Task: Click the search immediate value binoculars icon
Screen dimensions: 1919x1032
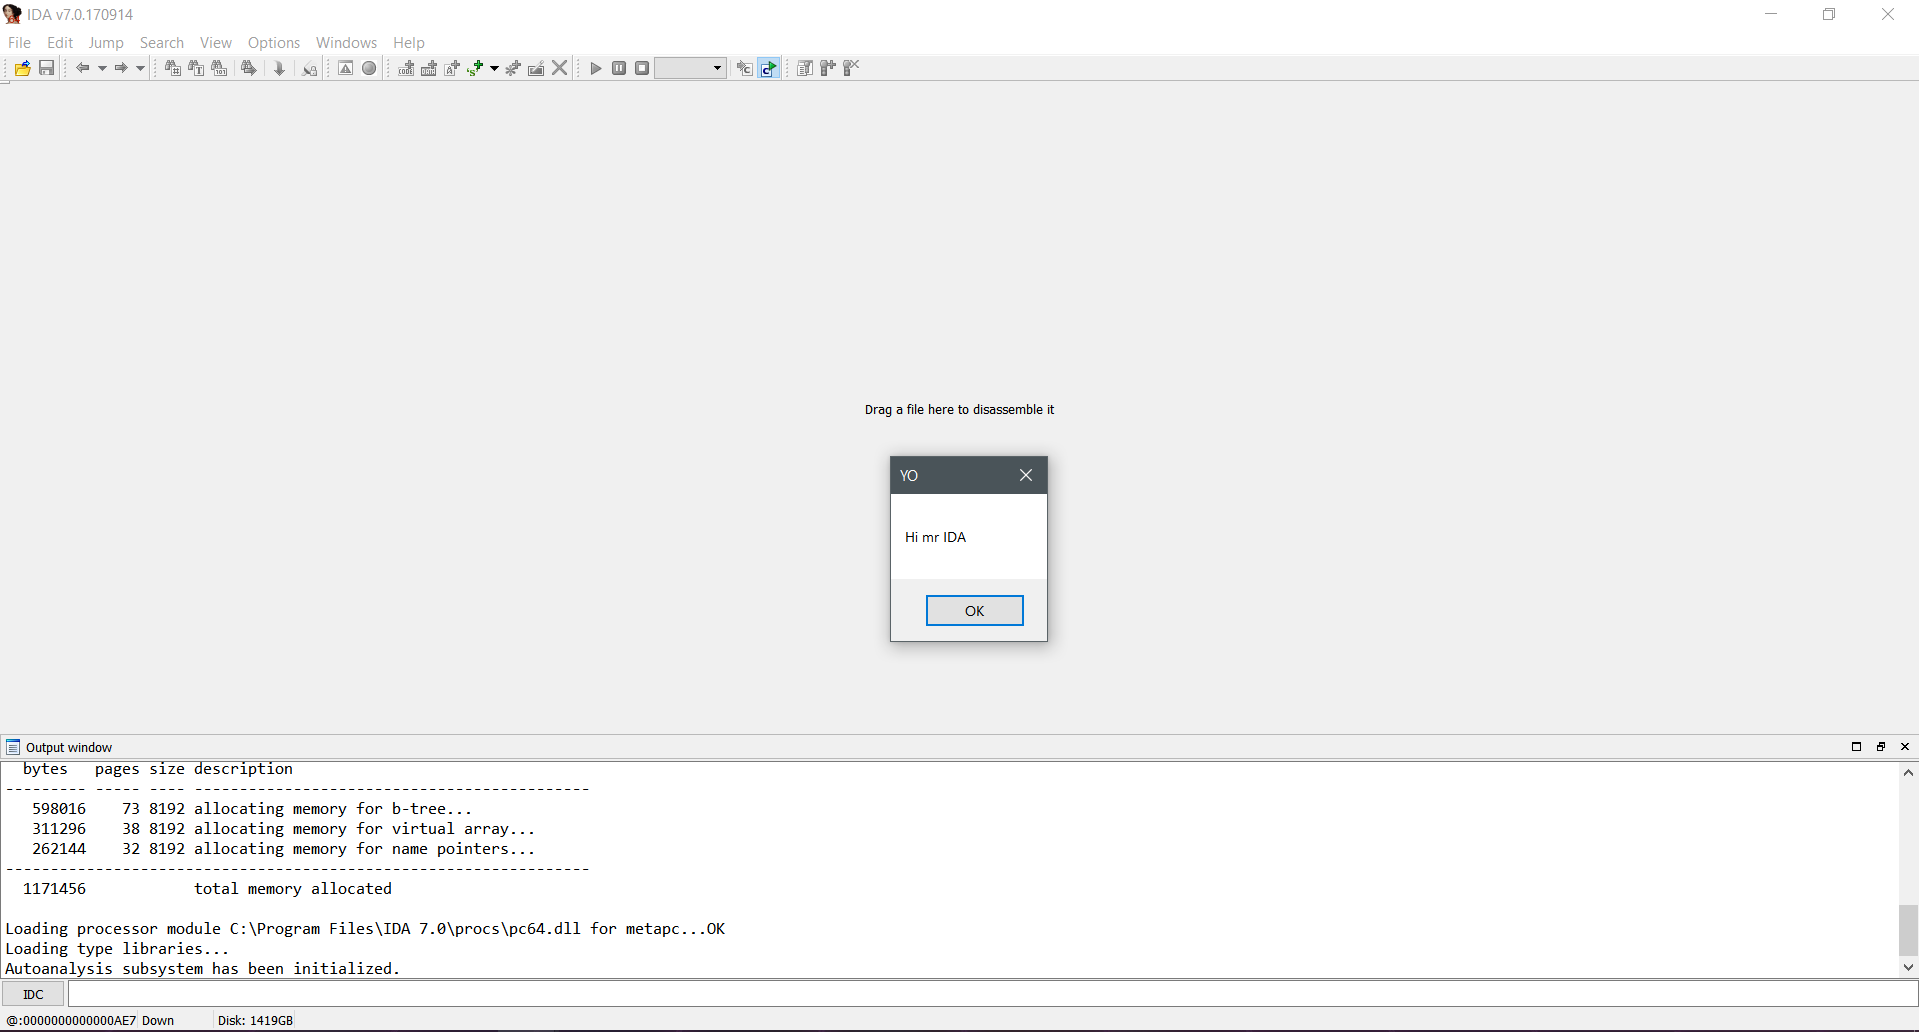Action: [172, 68]
